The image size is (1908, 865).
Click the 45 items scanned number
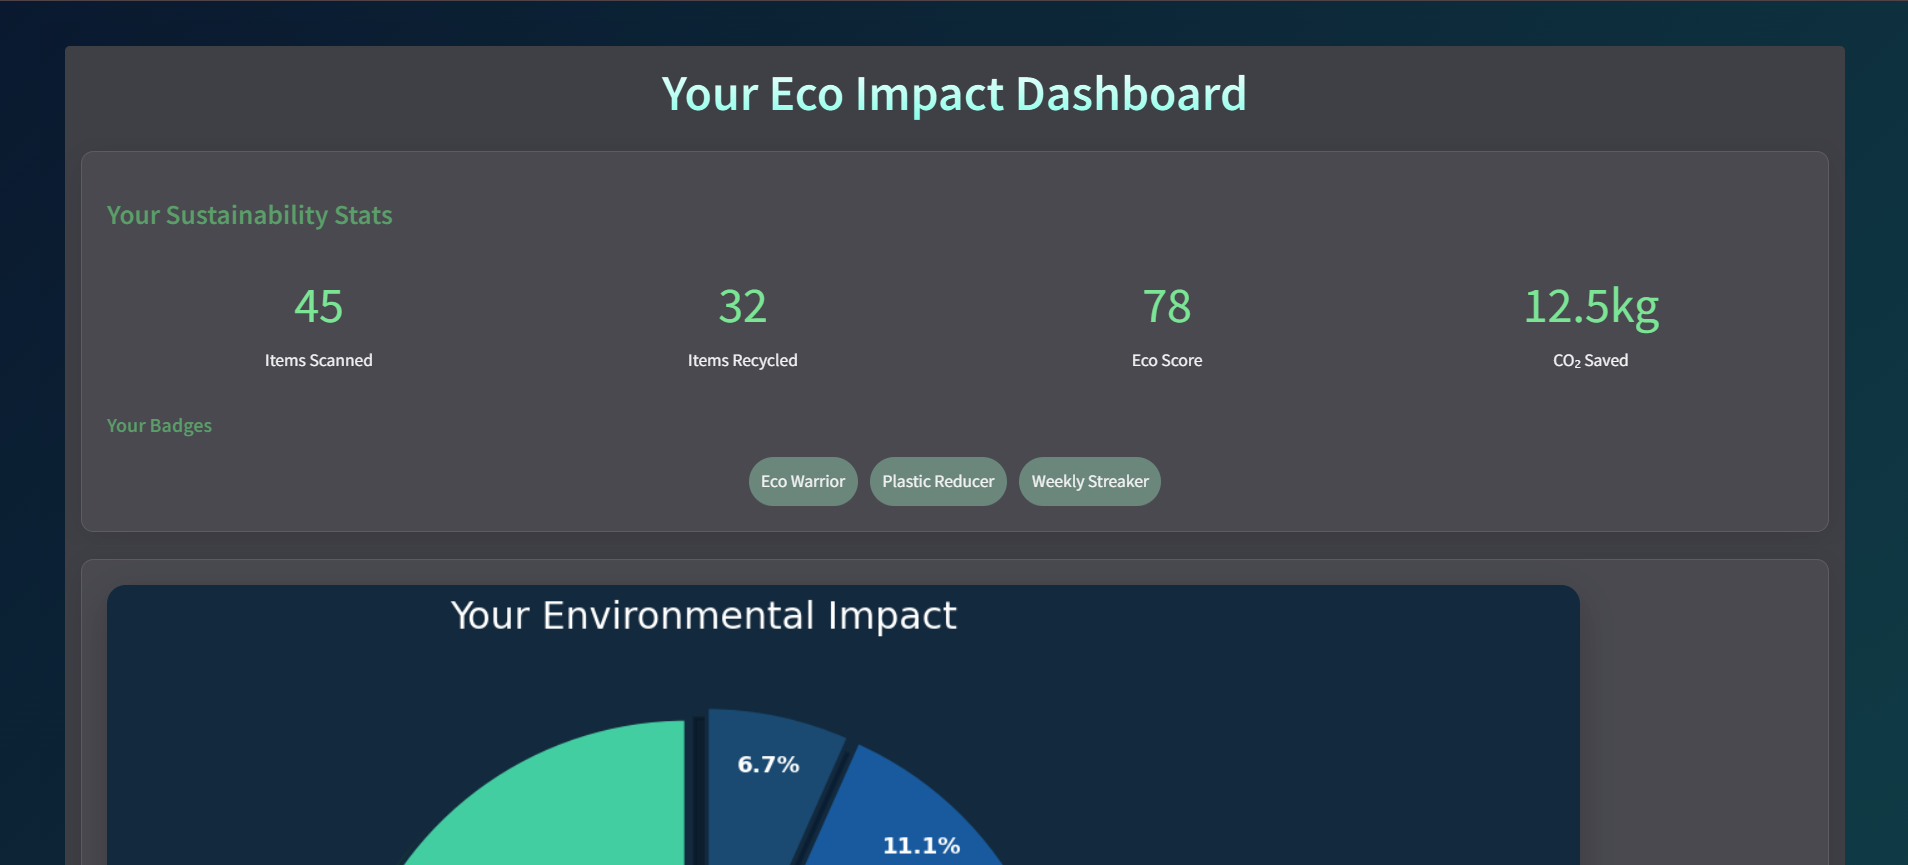click(318, 306)
